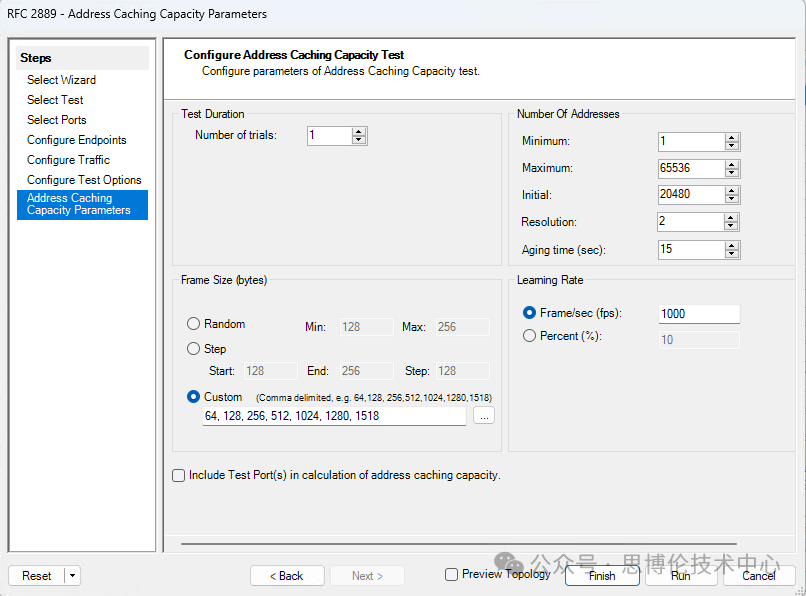Increase Aging time with up arrow

[732, 245]
